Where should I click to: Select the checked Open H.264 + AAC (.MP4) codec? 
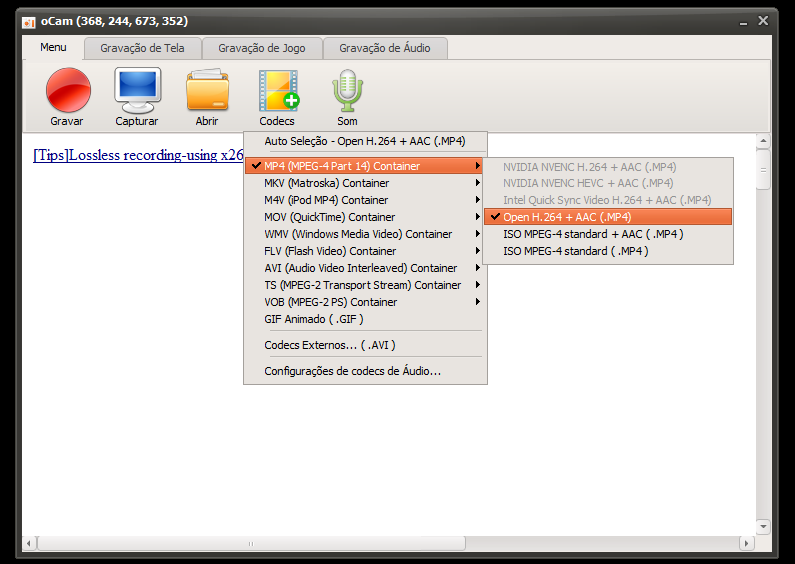[x=608, y=217]
